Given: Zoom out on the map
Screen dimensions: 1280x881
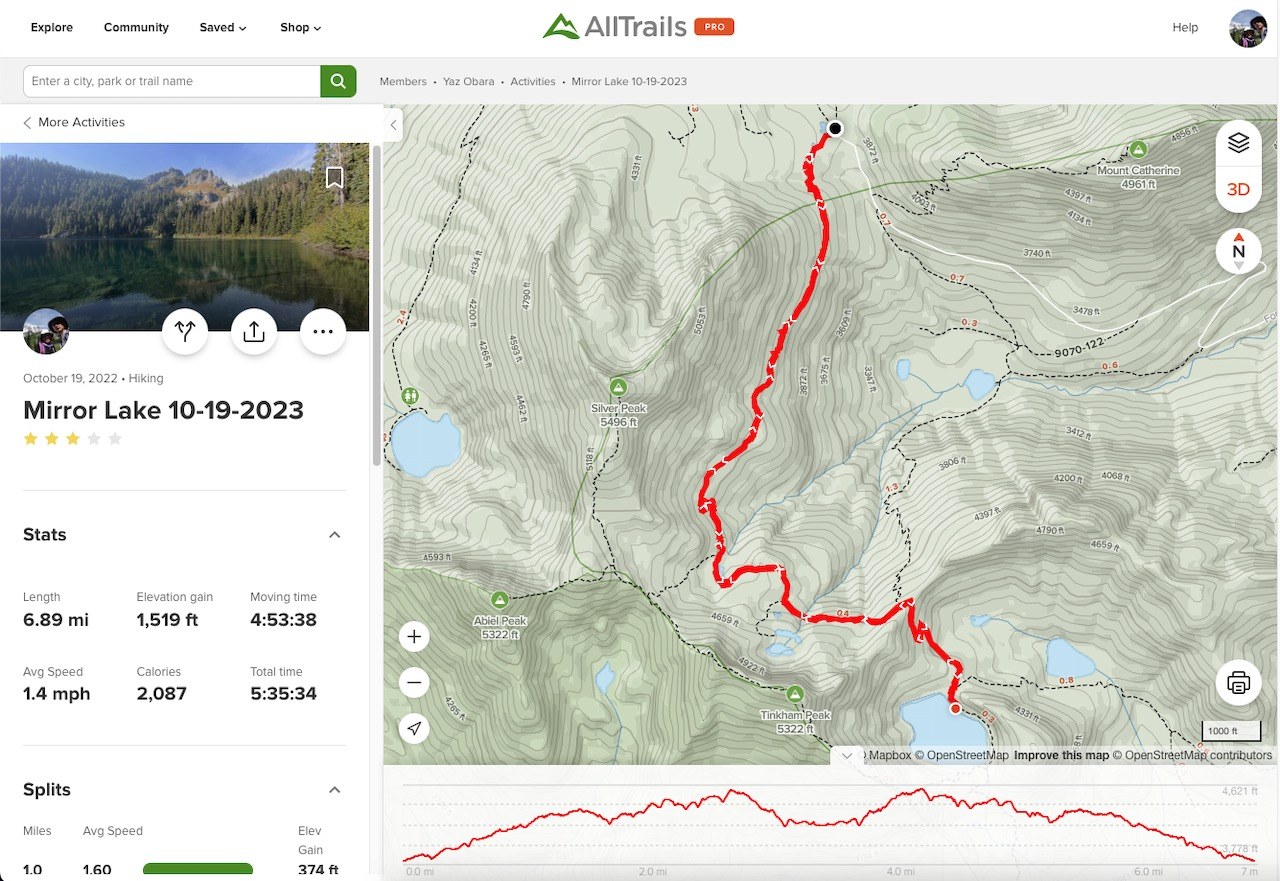Looking at the screenshot, I should coord(415,683).
